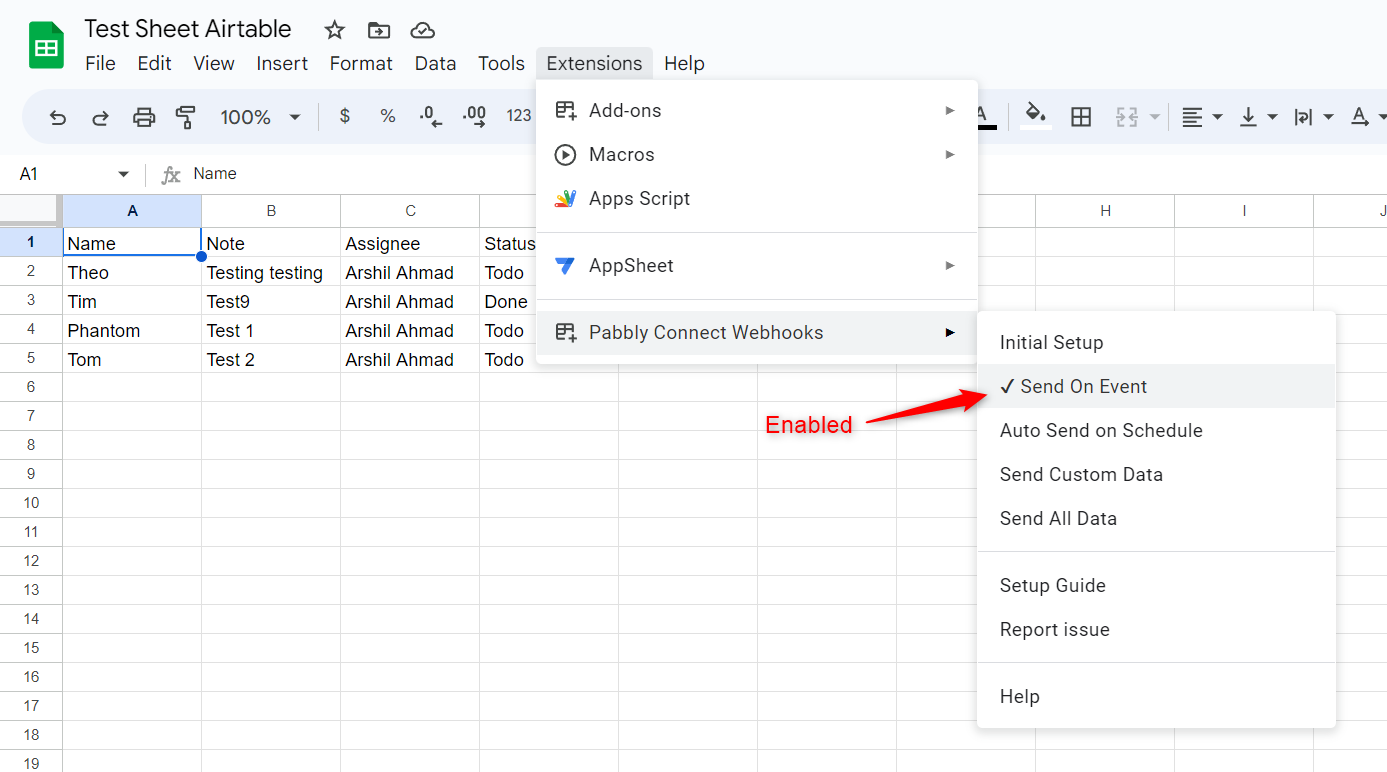Screen dimensions: 1387x772
Task: Choose Send Custom Data
Action: pyautogui.click(x=1156, y=474)
